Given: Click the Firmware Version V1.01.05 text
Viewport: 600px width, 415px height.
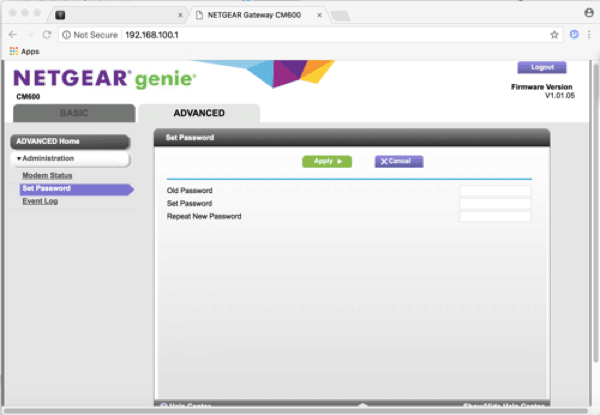Looking at the screenshot, I should (543, 91).
